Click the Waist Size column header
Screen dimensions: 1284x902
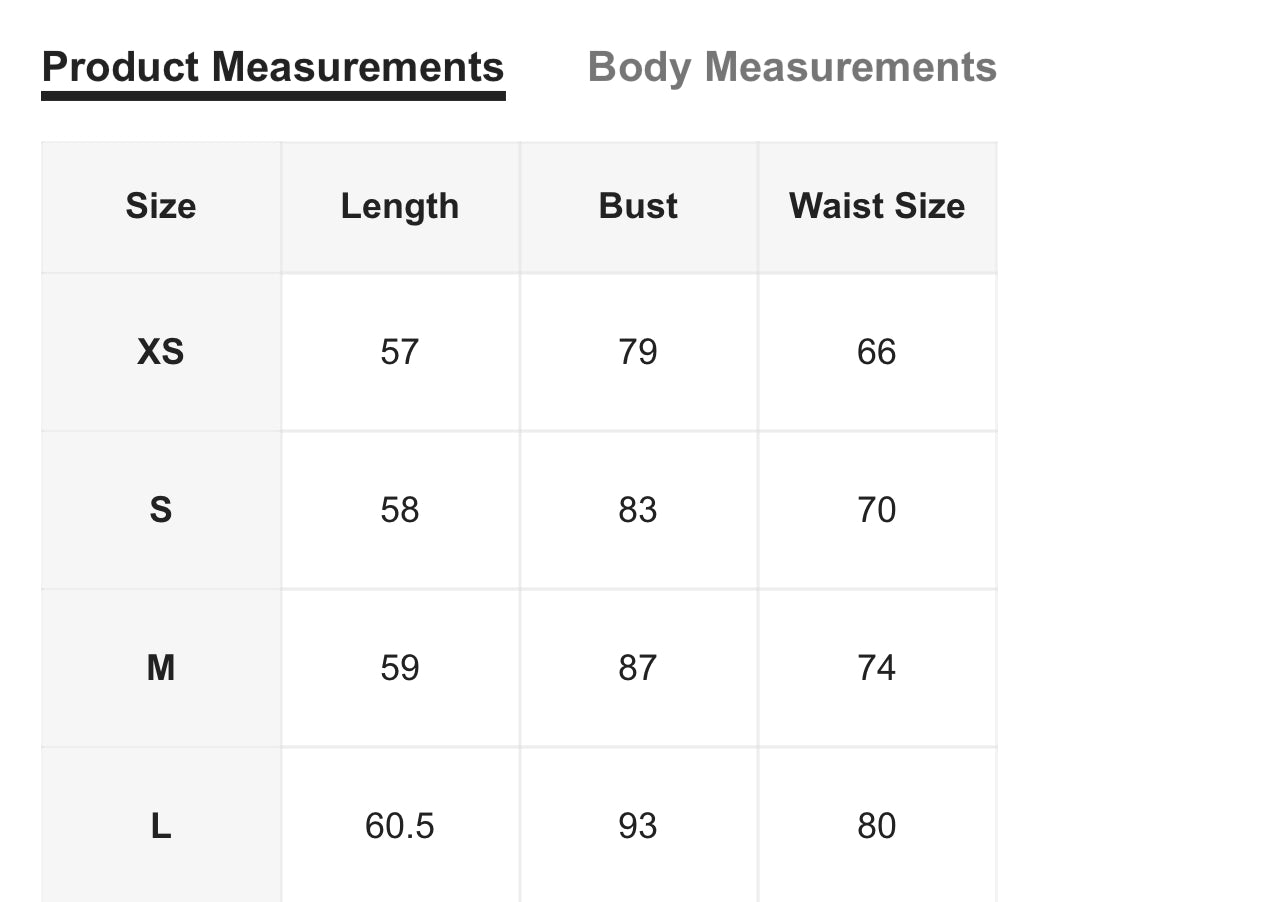click(877, 206)
